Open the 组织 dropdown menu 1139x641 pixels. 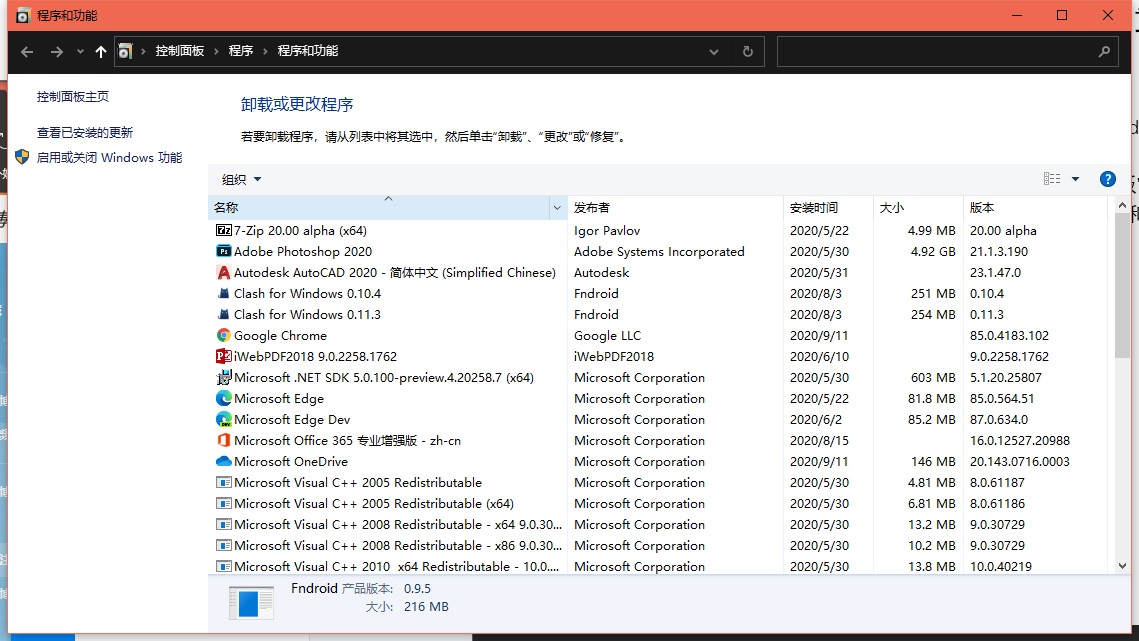[241, 180]
